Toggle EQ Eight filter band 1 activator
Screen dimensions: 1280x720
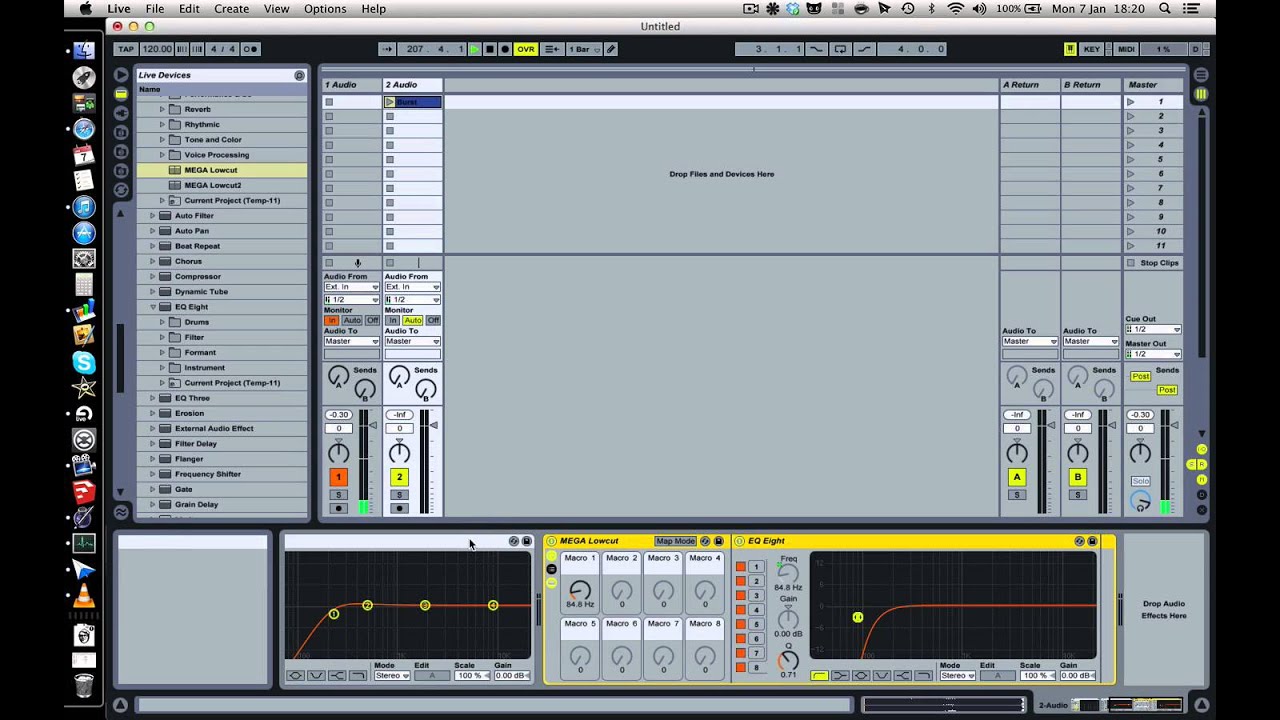[741, 567]
